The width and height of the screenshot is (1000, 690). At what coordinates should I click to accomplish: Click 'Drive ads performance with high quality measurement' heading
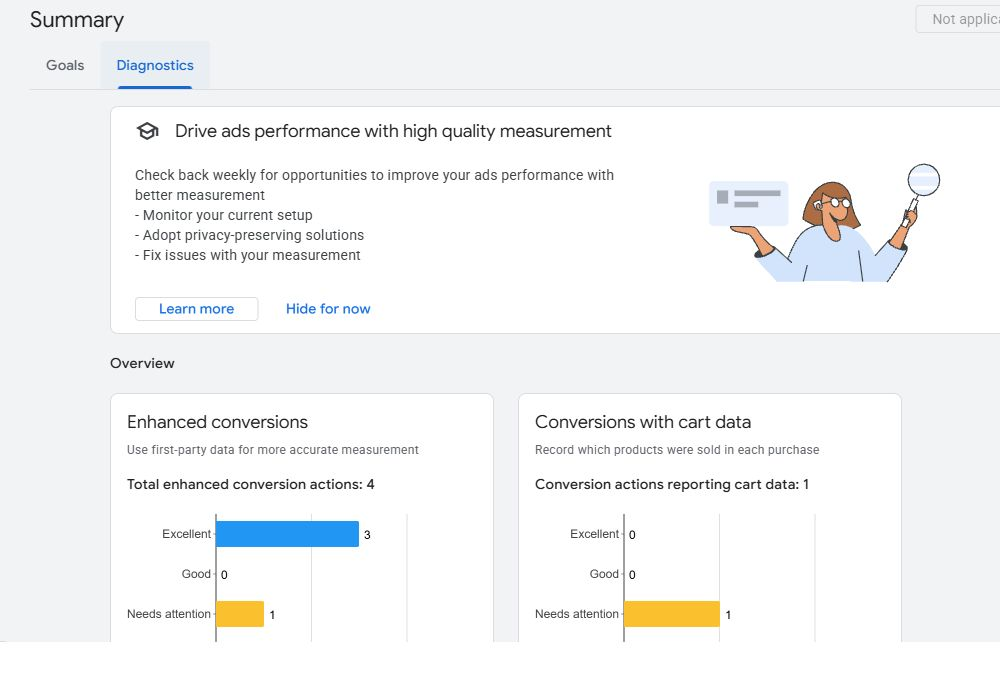pyautogui.click(x=393, y=131)
